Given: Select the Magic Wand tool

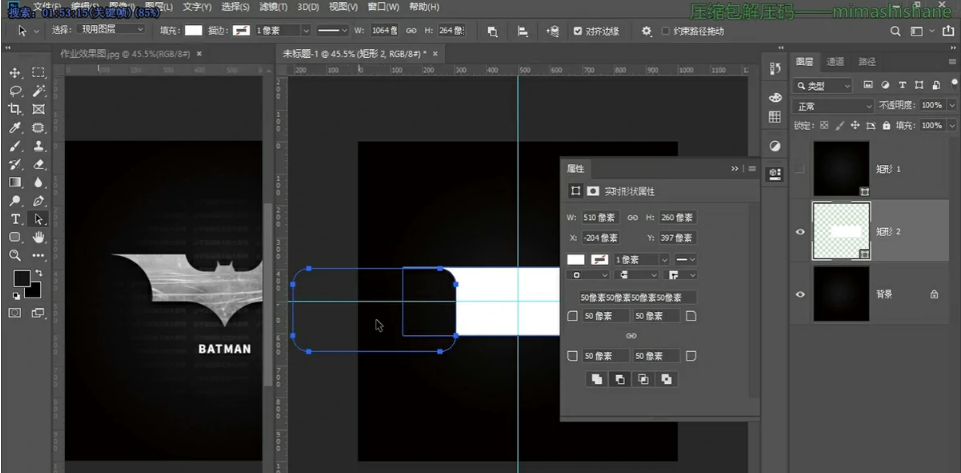Looking at the screenshot, I should tap(39, 91).
